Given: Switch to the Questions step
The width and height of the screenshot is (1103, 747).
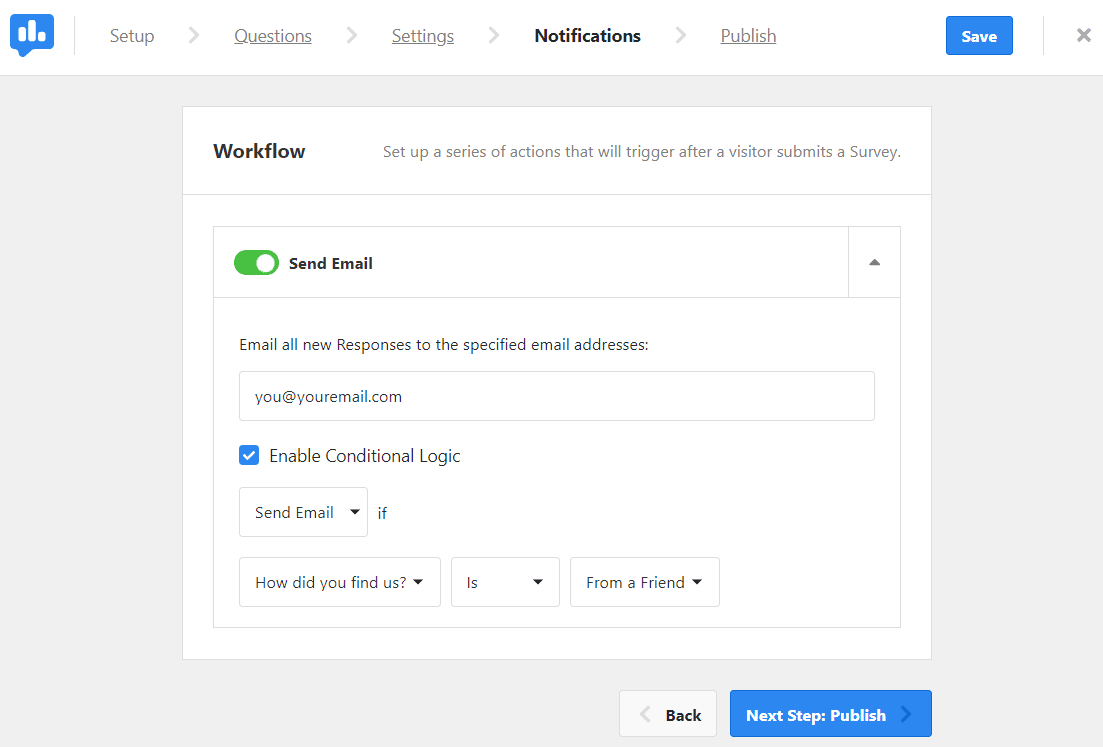Looking at the screenshot, I should (272, 35).
